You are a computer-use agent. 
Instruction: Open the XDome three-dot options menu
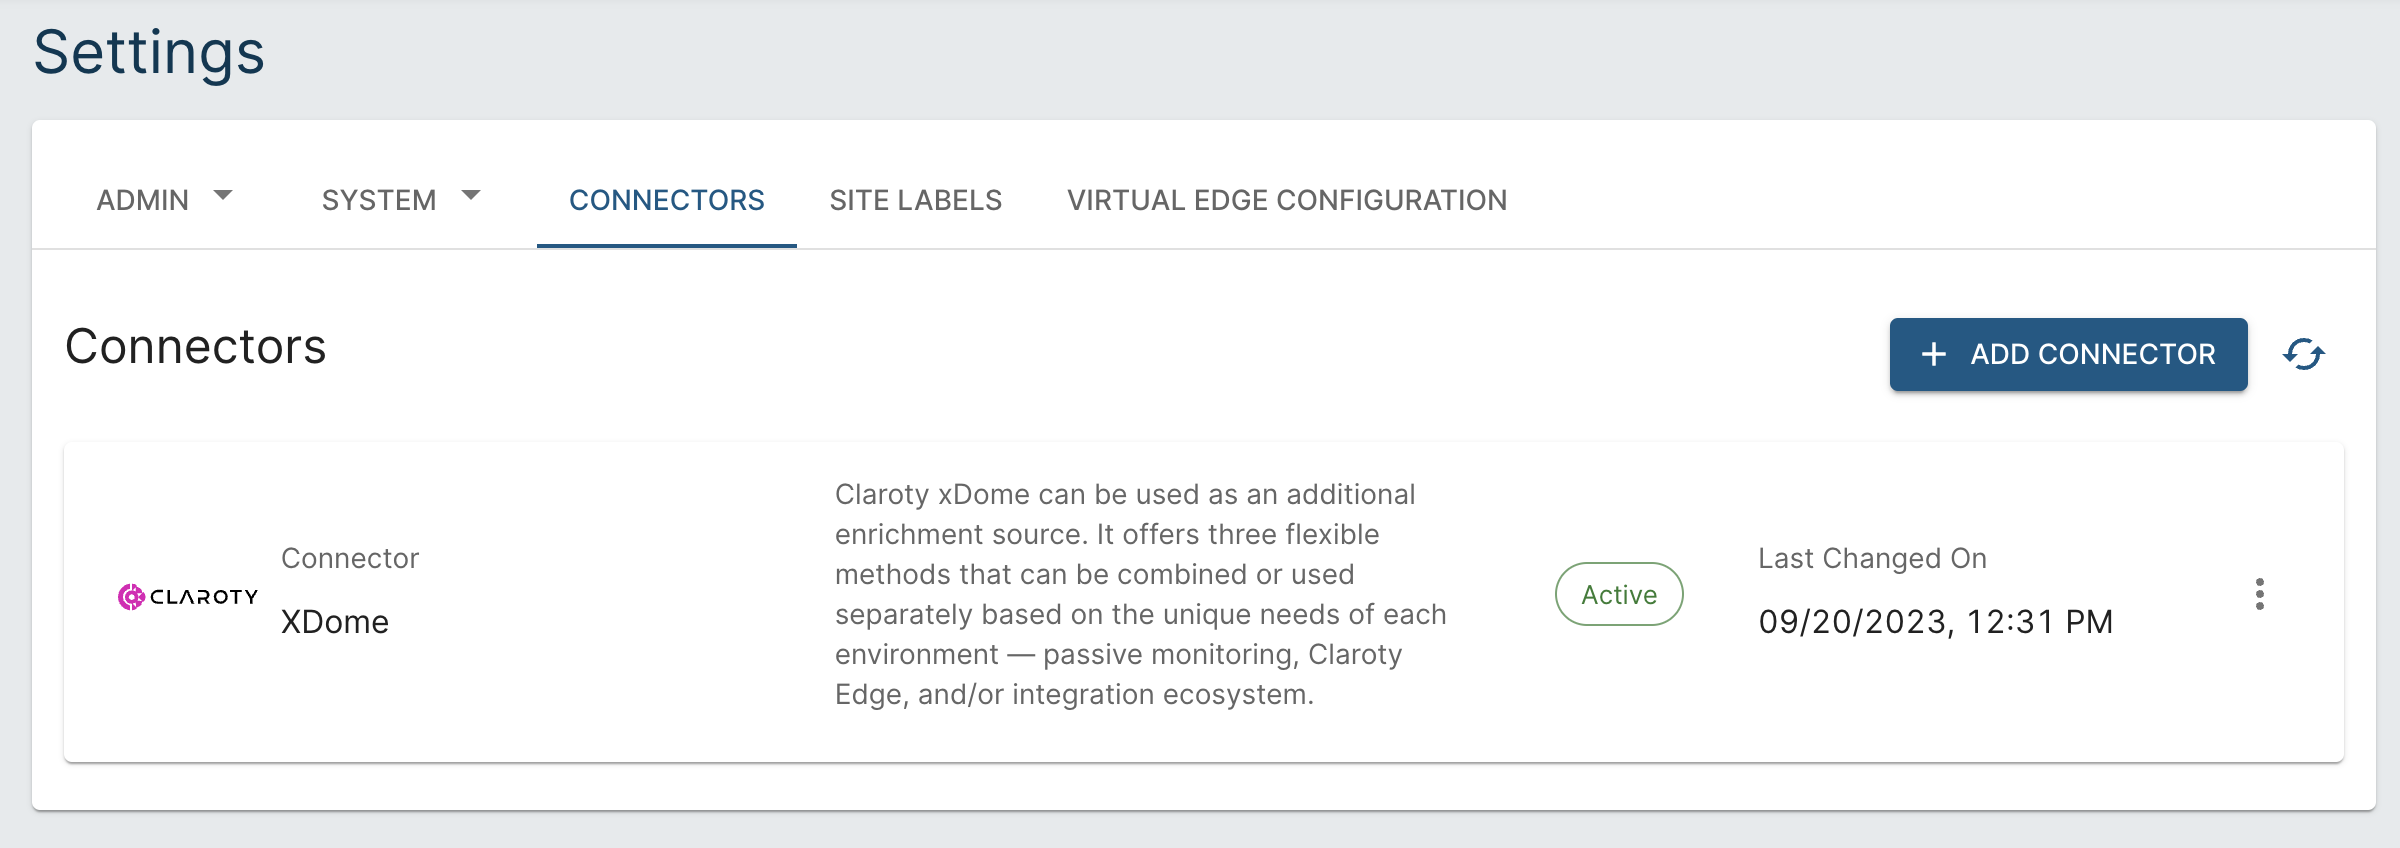coord(2259,594)
